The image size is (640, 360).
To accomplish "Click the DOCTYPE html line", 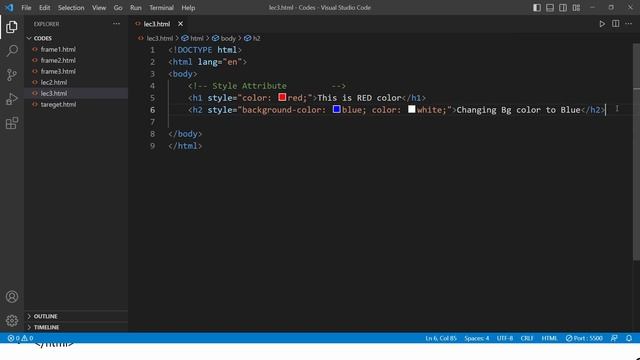I will coord(205,50).
